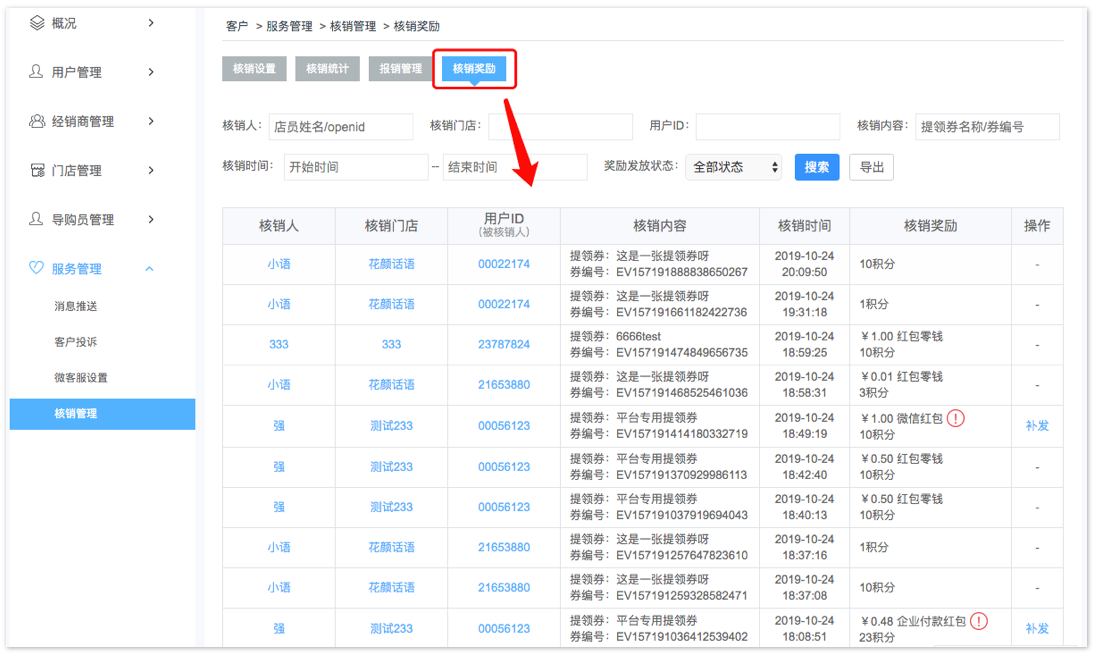This screenshot has height=654, width=1098.
Task: Click user ID 21653880 in 18:58:31 row
Action: 504,384
